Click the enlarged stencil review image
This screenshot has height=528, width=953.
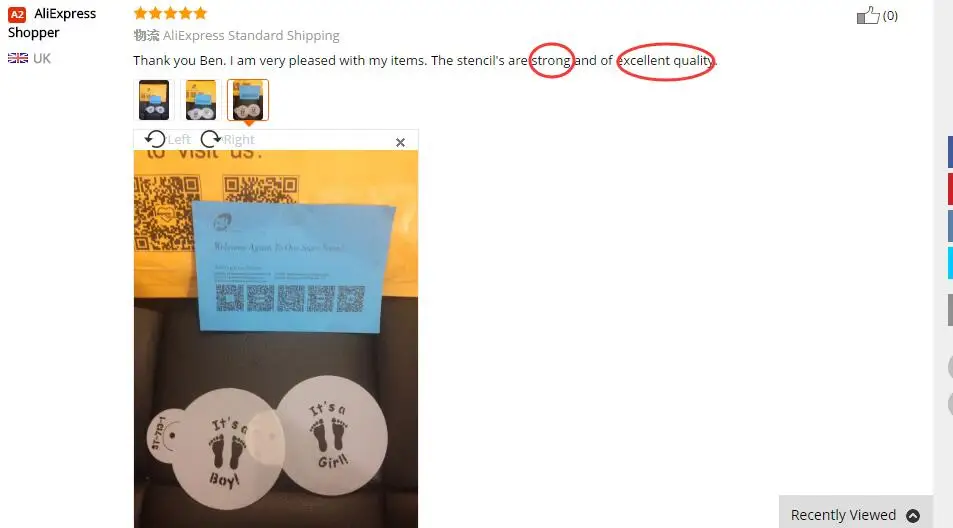276,339
